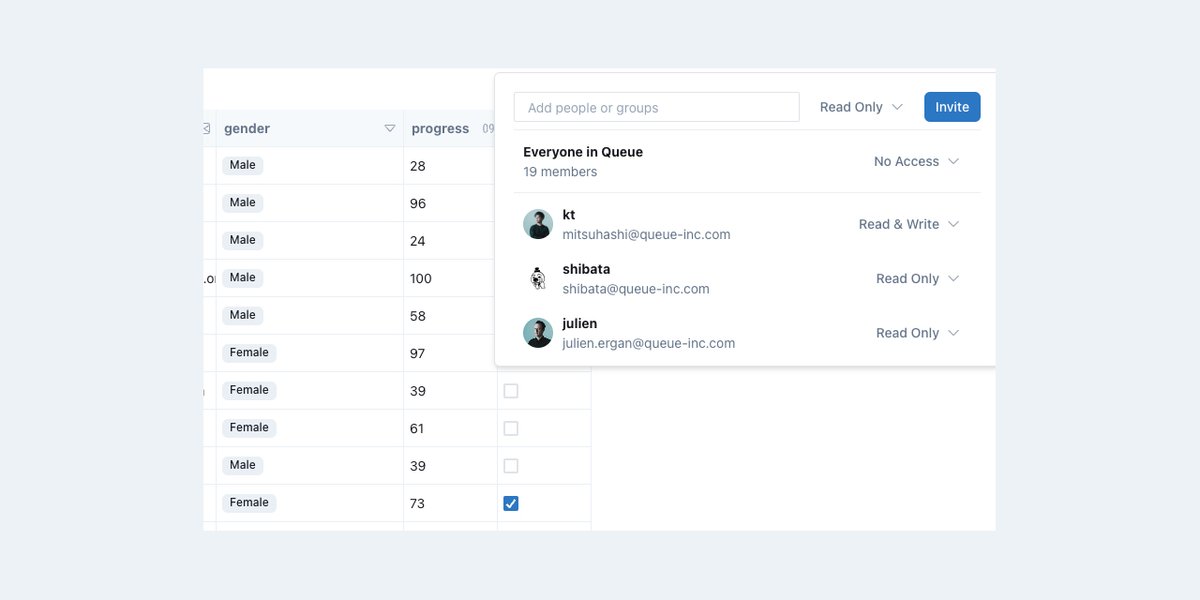Uncheck the checkbox in the progress 73 row
The image size is (1200, 600).
tap(511, 503)
